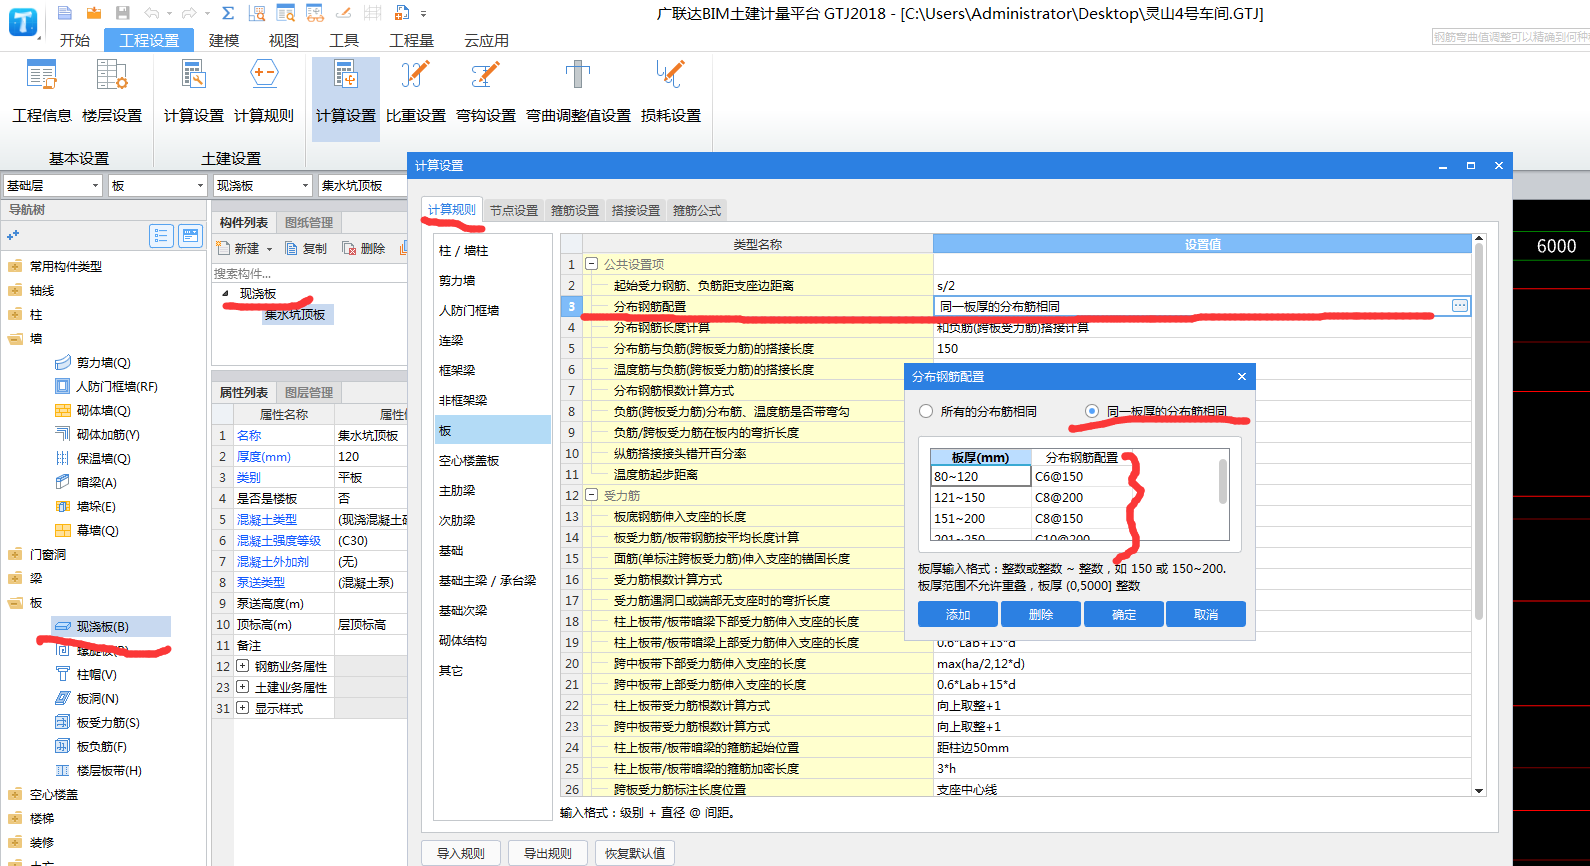Expand 显示样式 property group
The height and width of the screenshot is (866, 1590).
[x=242, y=708]
